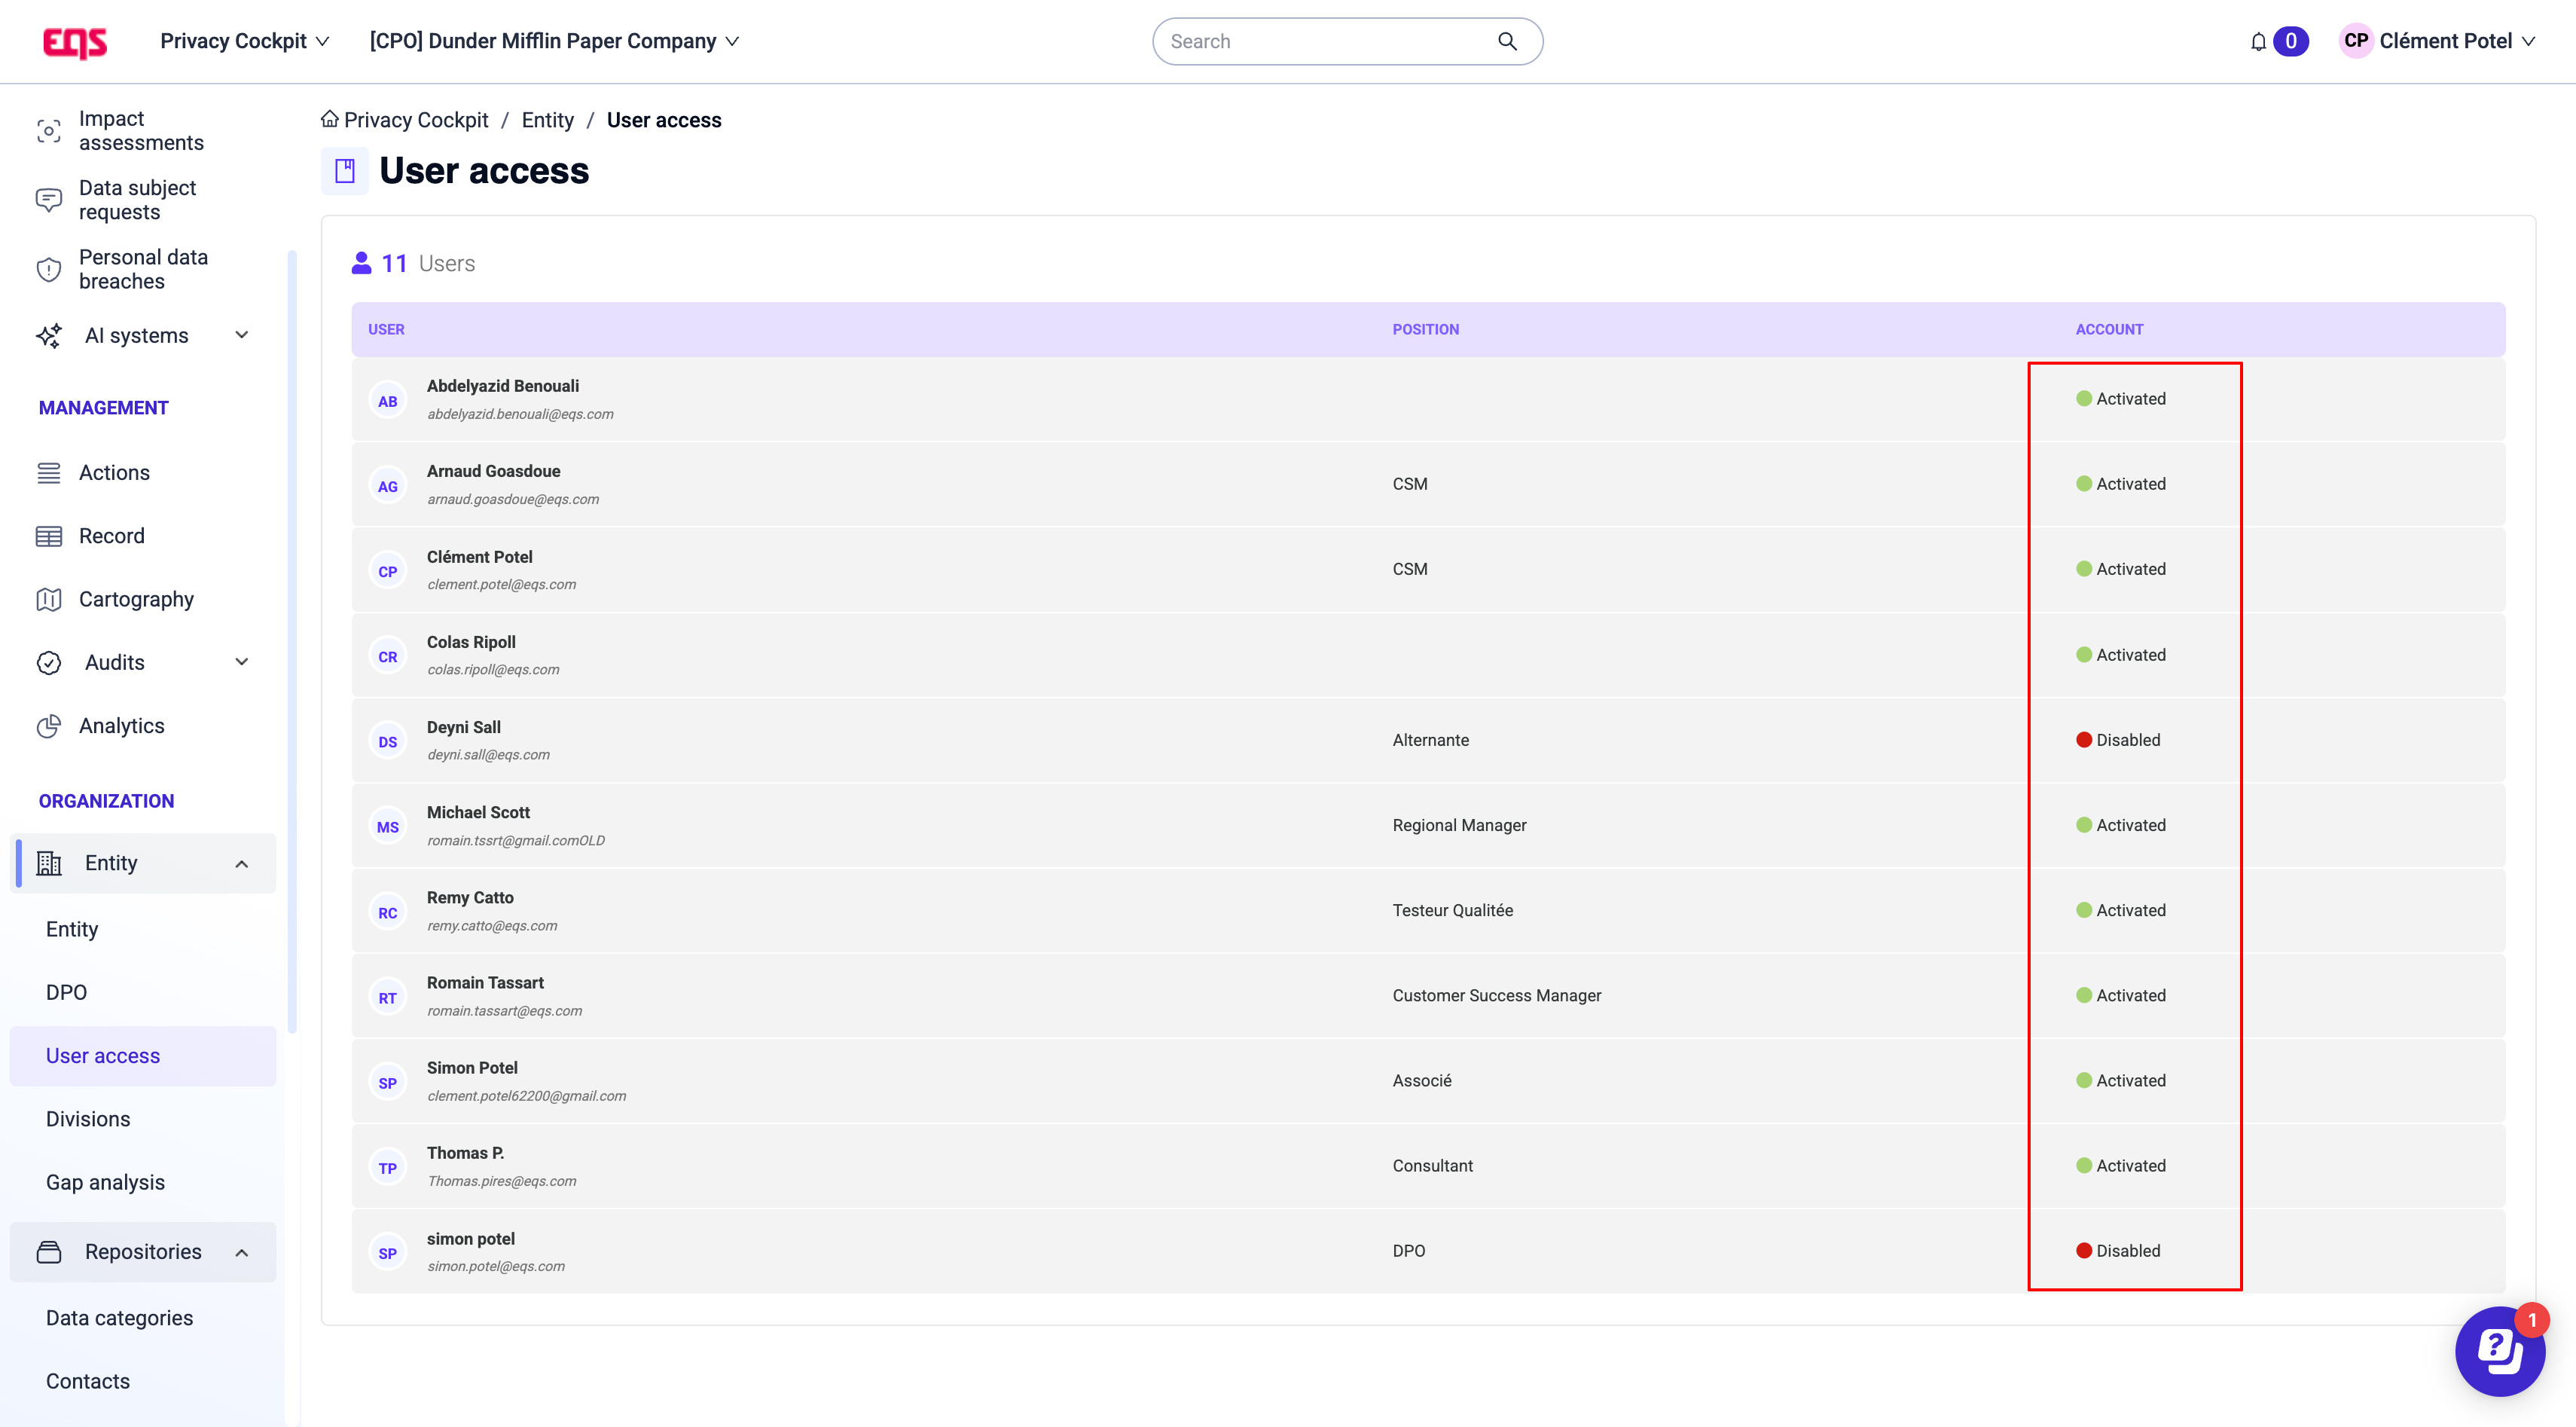2576x1427 pixels.
Task: Click remy.catto@eqs.com email
Action: coord(492,926)
